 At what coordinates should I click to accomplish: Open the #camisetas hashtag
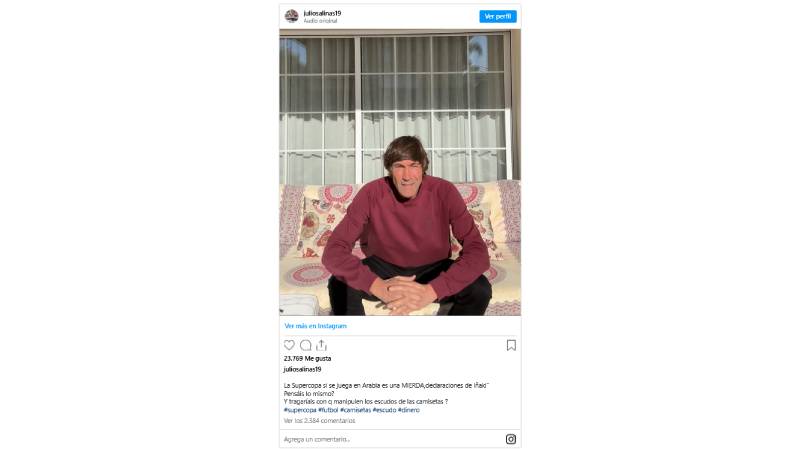coord(356,410)
